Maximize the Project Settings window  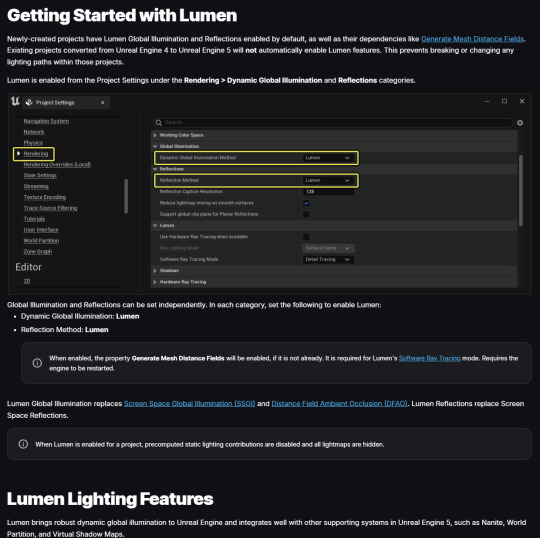[x=504, y=101]
